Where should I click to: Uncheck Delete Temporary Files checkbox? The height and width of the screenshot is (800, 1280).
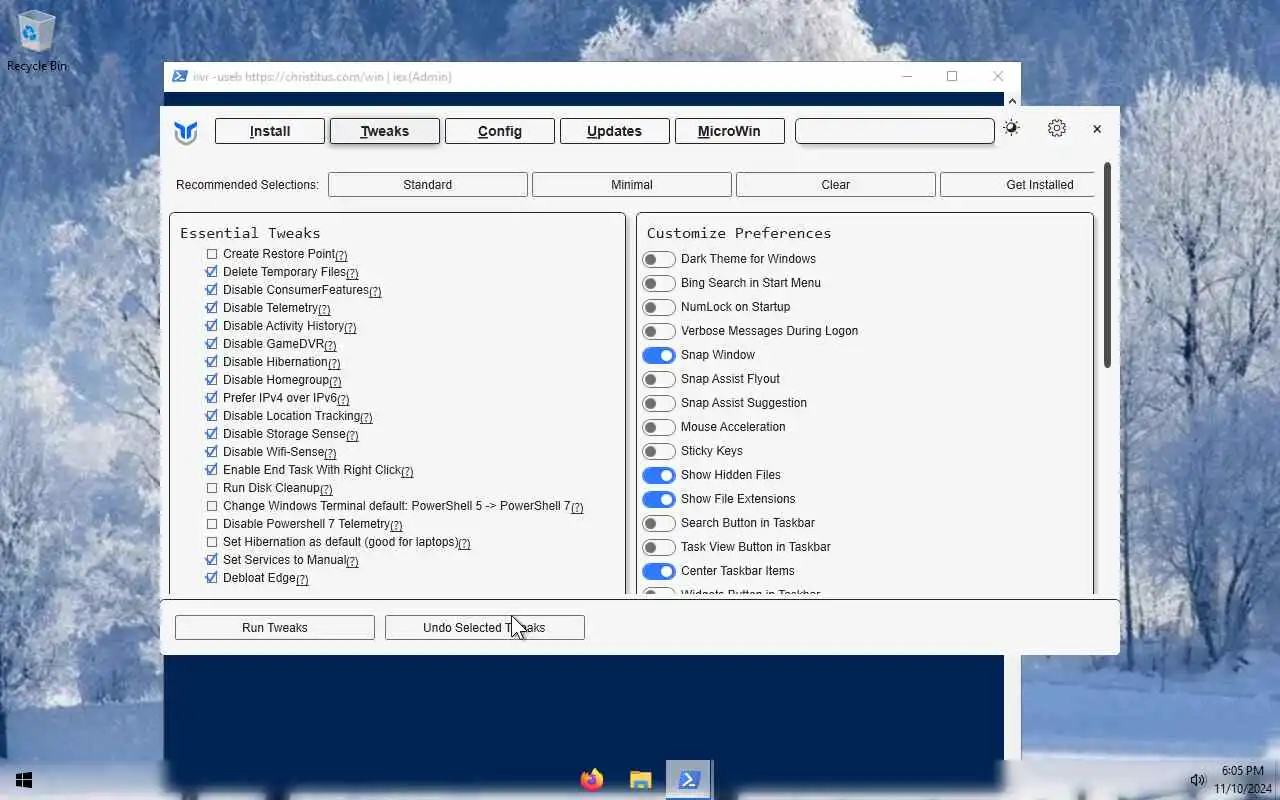point(212,272)
